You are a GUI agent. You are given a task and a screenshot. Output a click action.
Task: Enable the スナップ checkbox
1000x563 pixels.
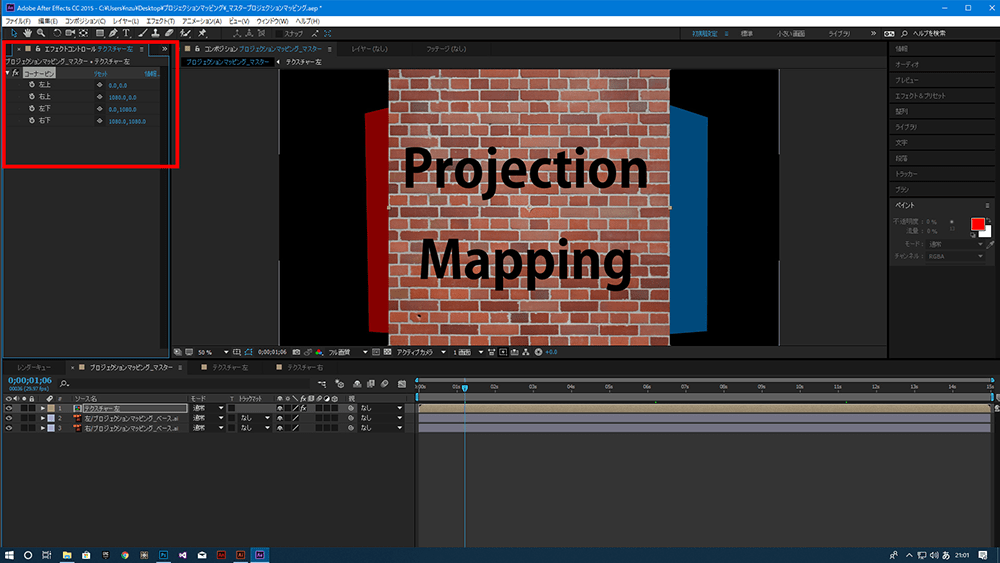[279, 33]
